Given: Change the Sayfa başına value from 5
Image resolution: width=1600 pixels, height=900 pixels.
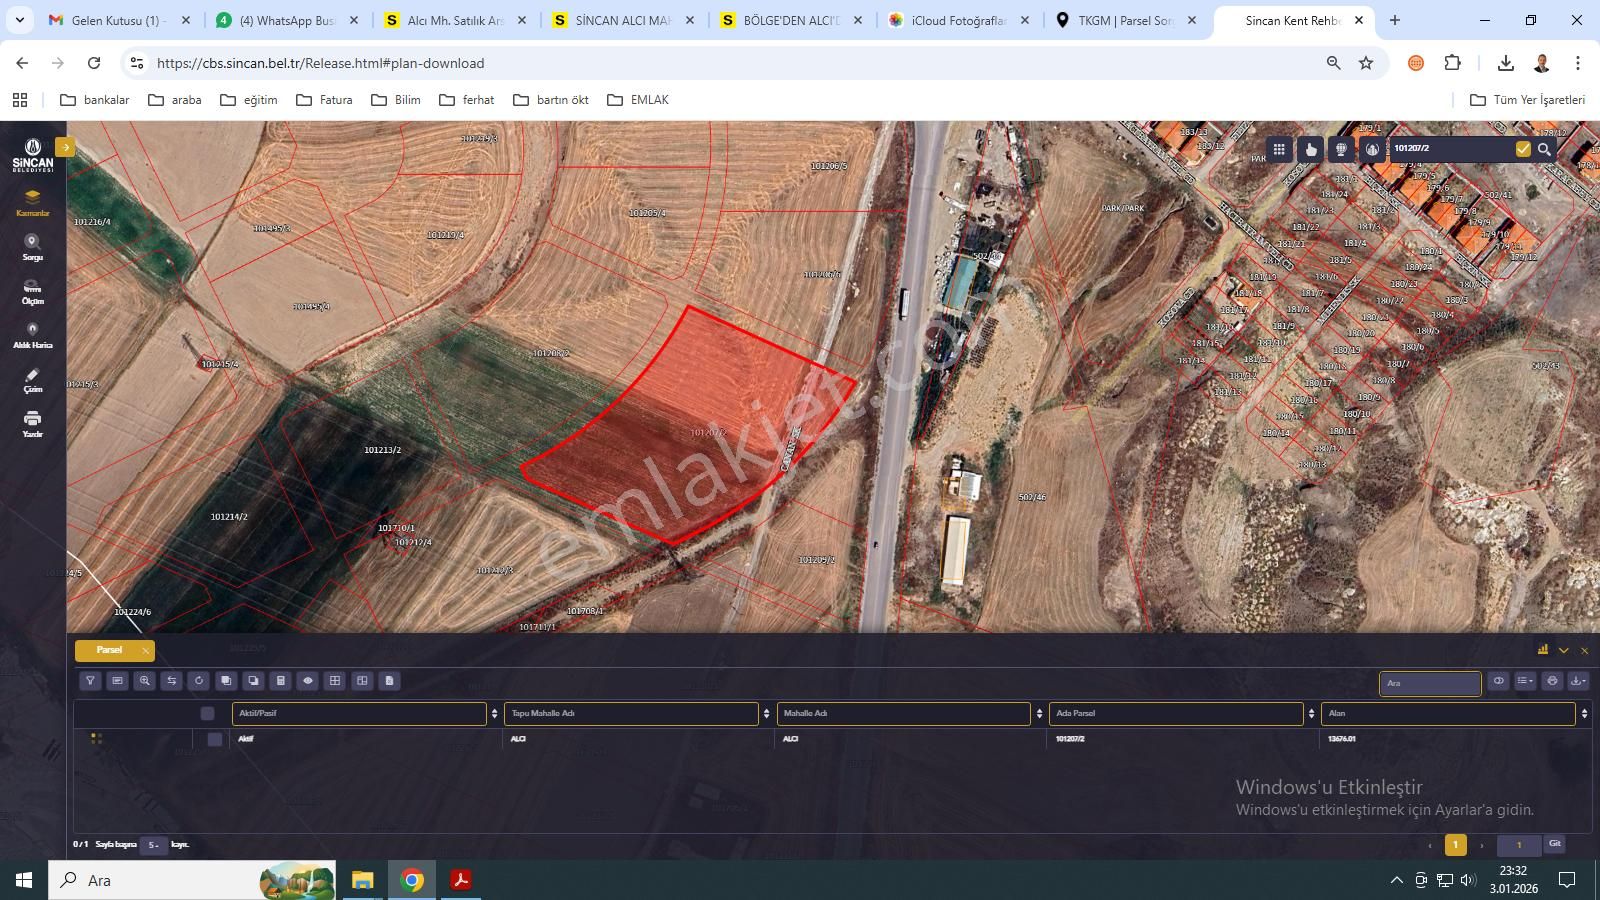Looking at the screenshot, I should (152, 844).
